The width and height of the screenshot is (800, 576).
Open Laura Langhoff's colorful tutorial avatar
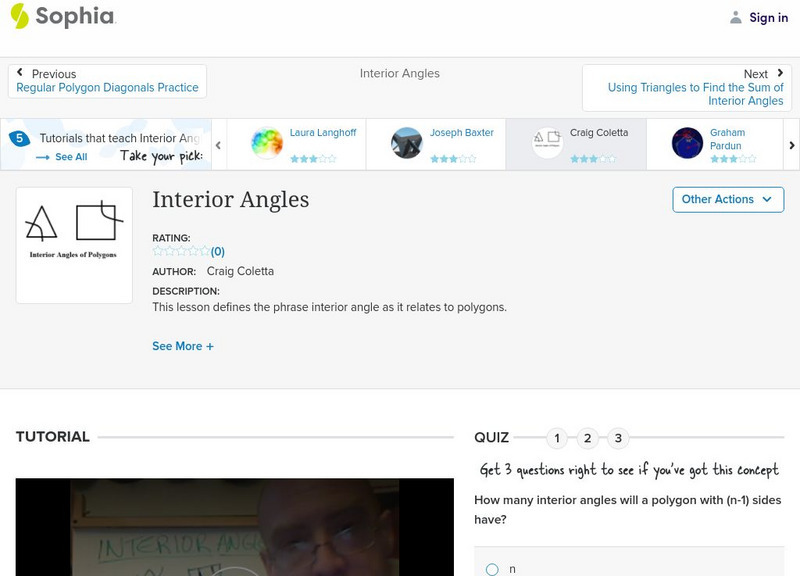point(266,141)
